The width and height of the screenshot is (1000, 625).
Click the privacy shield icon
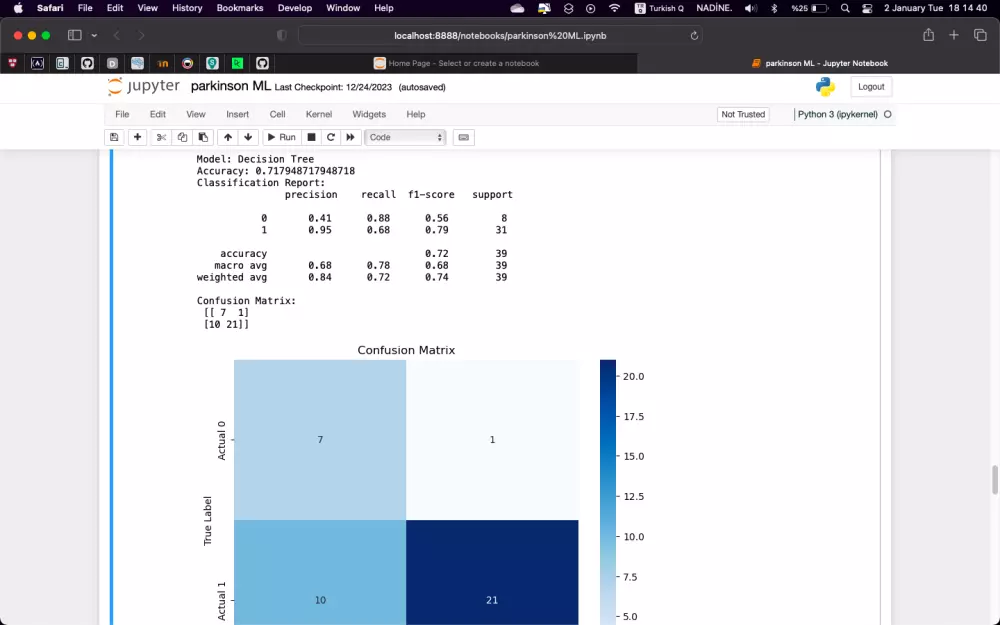point(282,36)
